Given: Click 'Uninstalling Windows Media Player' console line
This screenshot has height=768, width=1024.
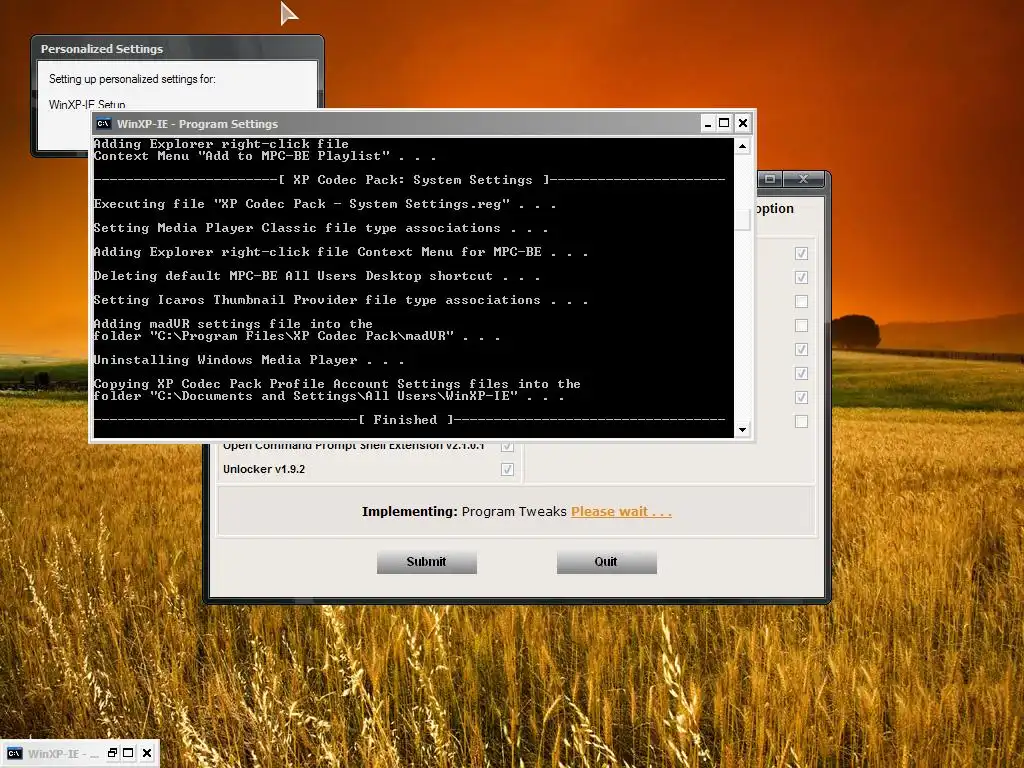Looking at the screenshot, I should click(x=249, y=360).
